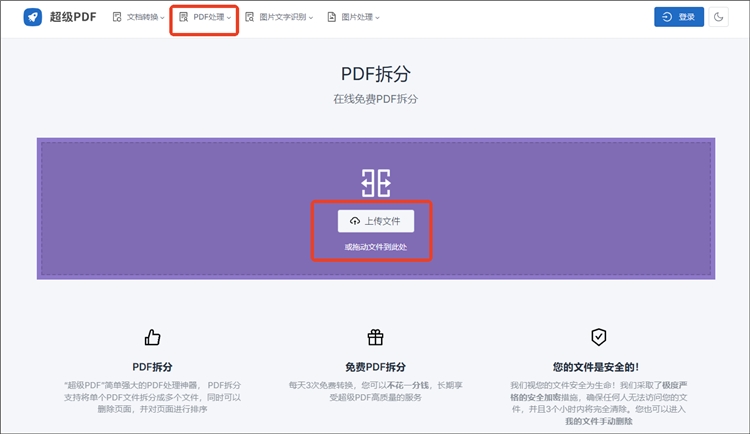Toggle dark mode with the moon icon

coord(719,17)
